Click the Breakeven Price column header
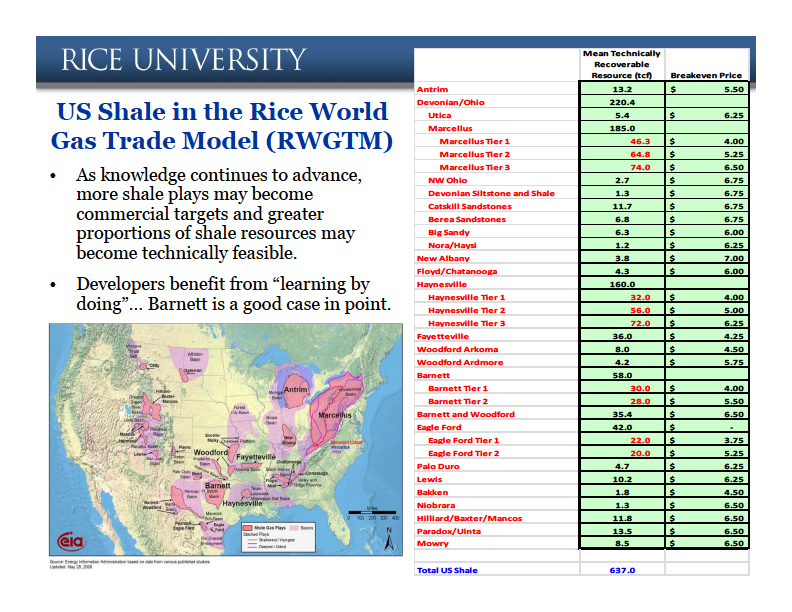The image size is (792, 612). pyautogui.click(x=706, y=75)
